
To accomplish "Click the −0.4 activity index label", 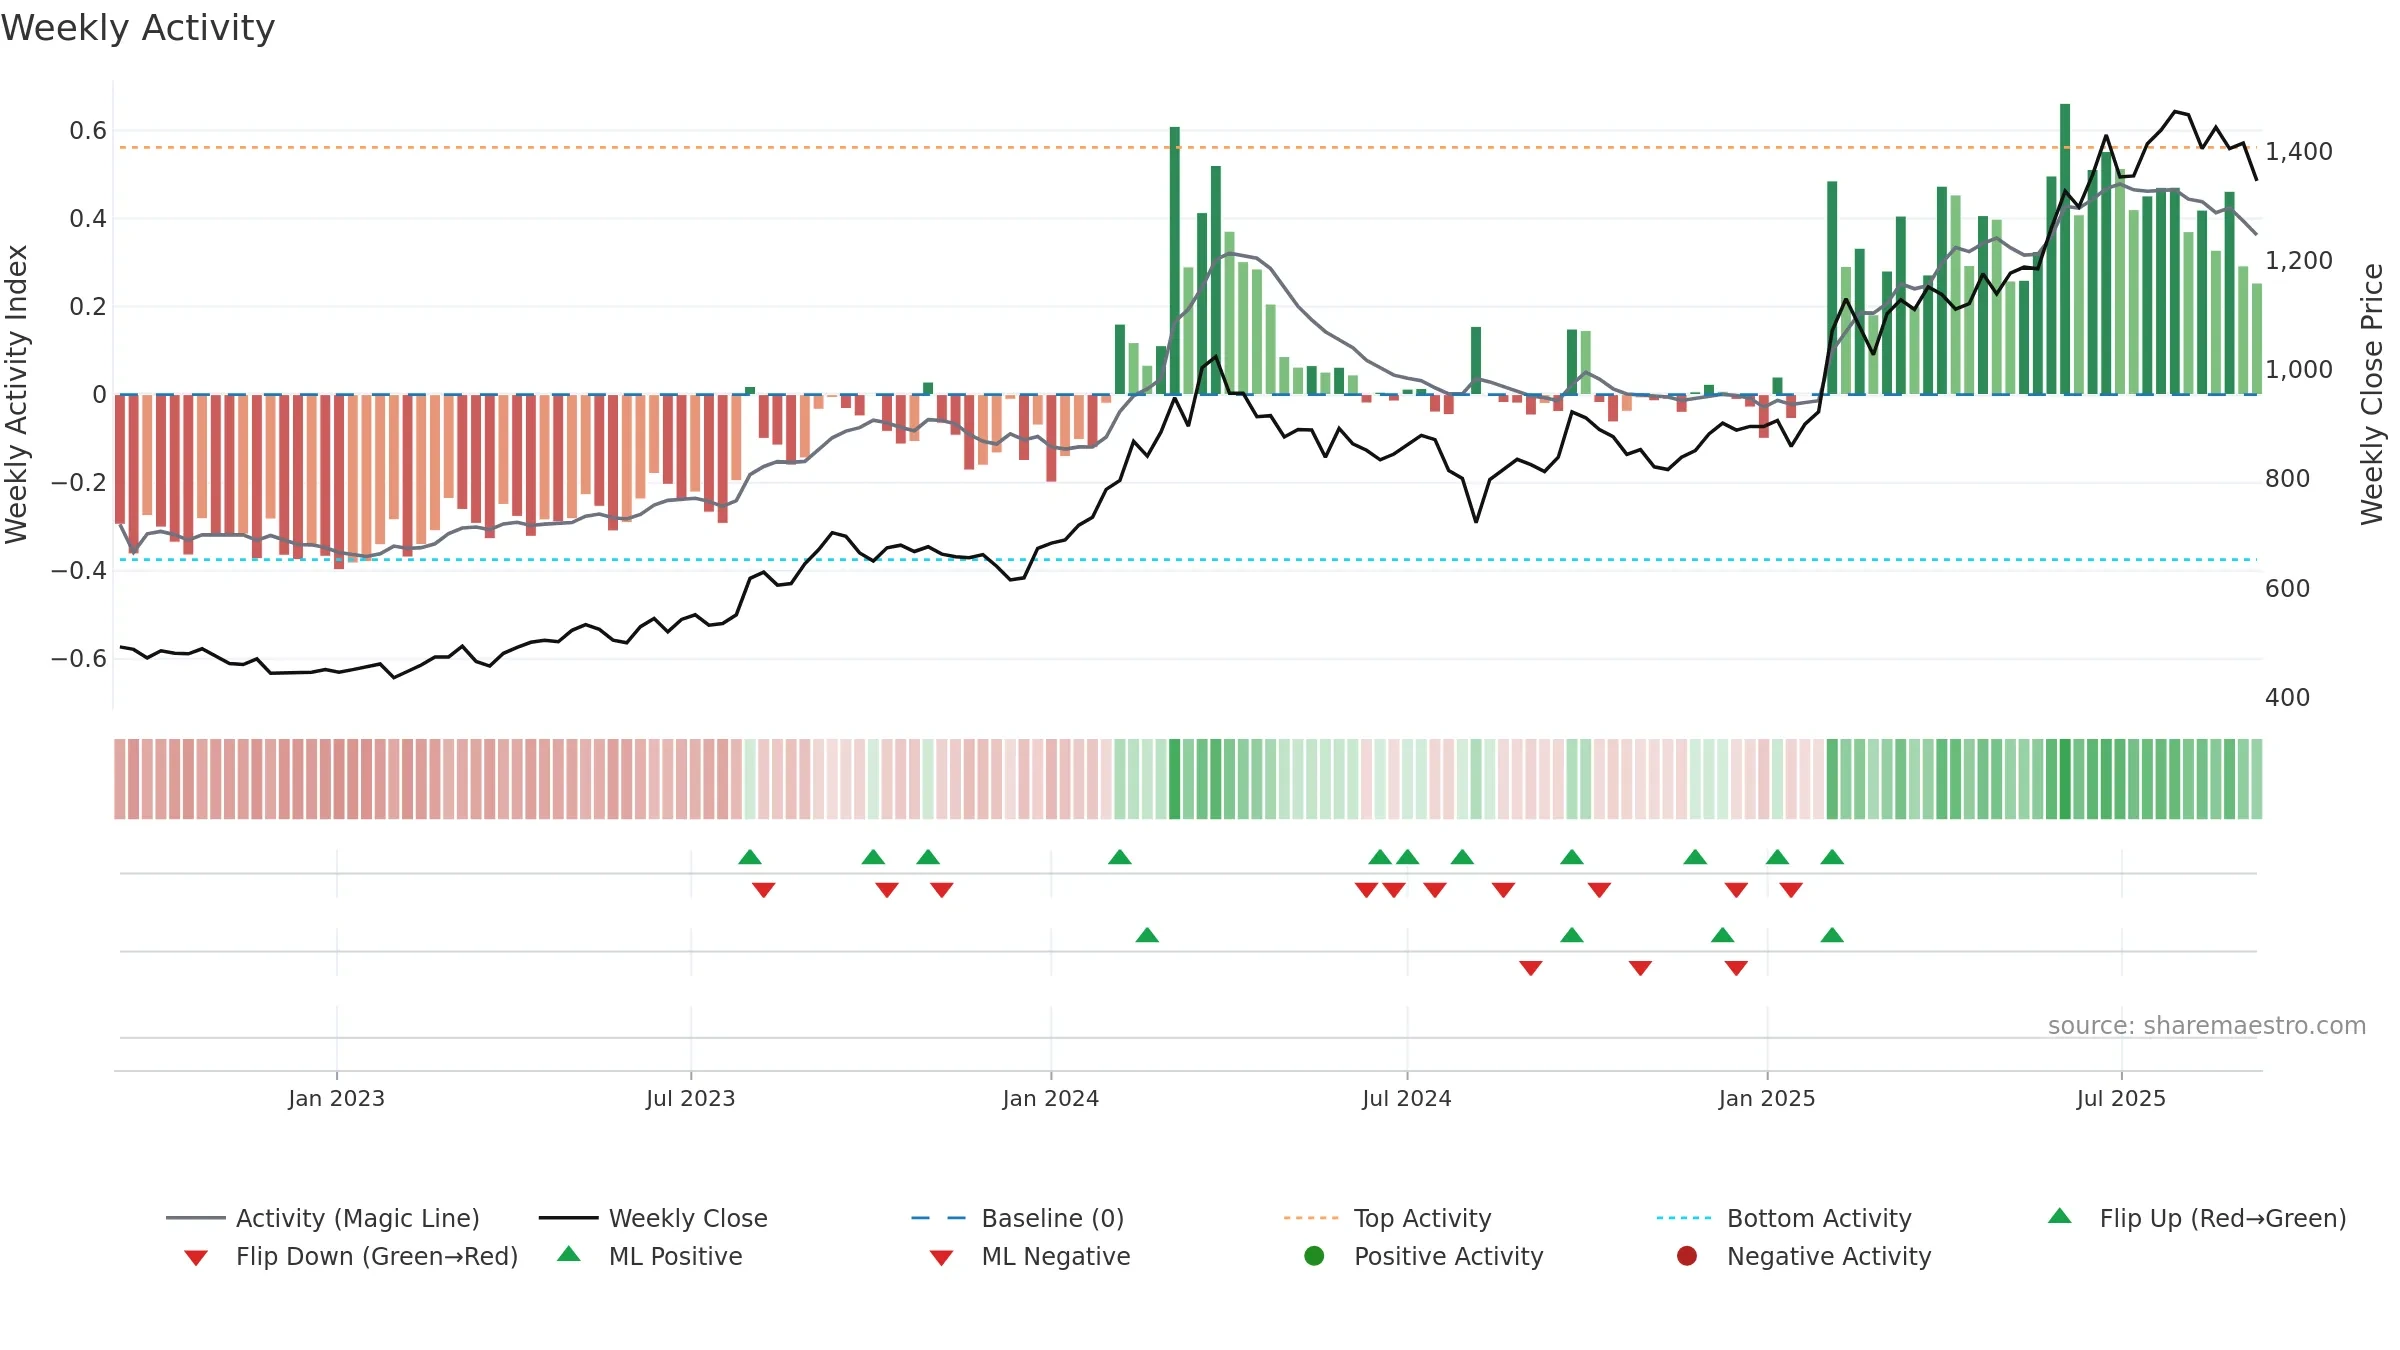I will [78, 570].
